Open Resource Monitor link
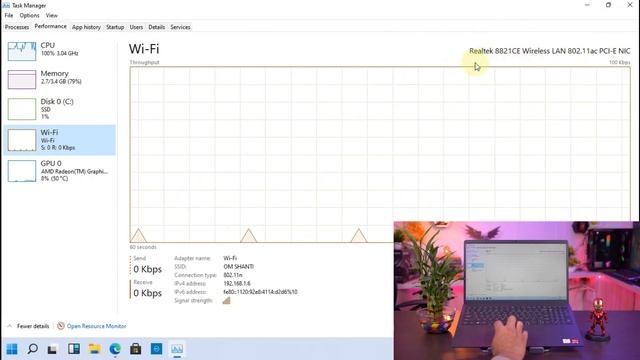The height and width of the screenshot is (360, 640). tap(96, 326)
